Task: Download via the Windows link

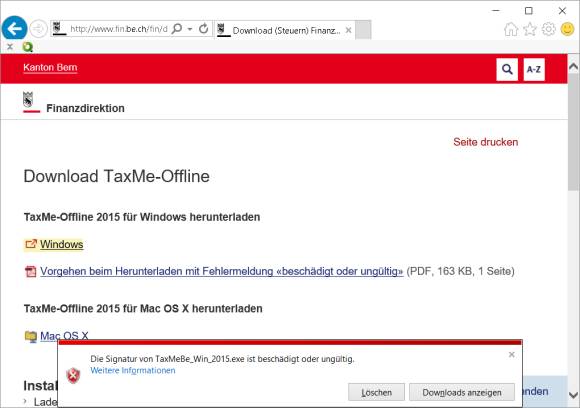Action: tap(62, 245)
